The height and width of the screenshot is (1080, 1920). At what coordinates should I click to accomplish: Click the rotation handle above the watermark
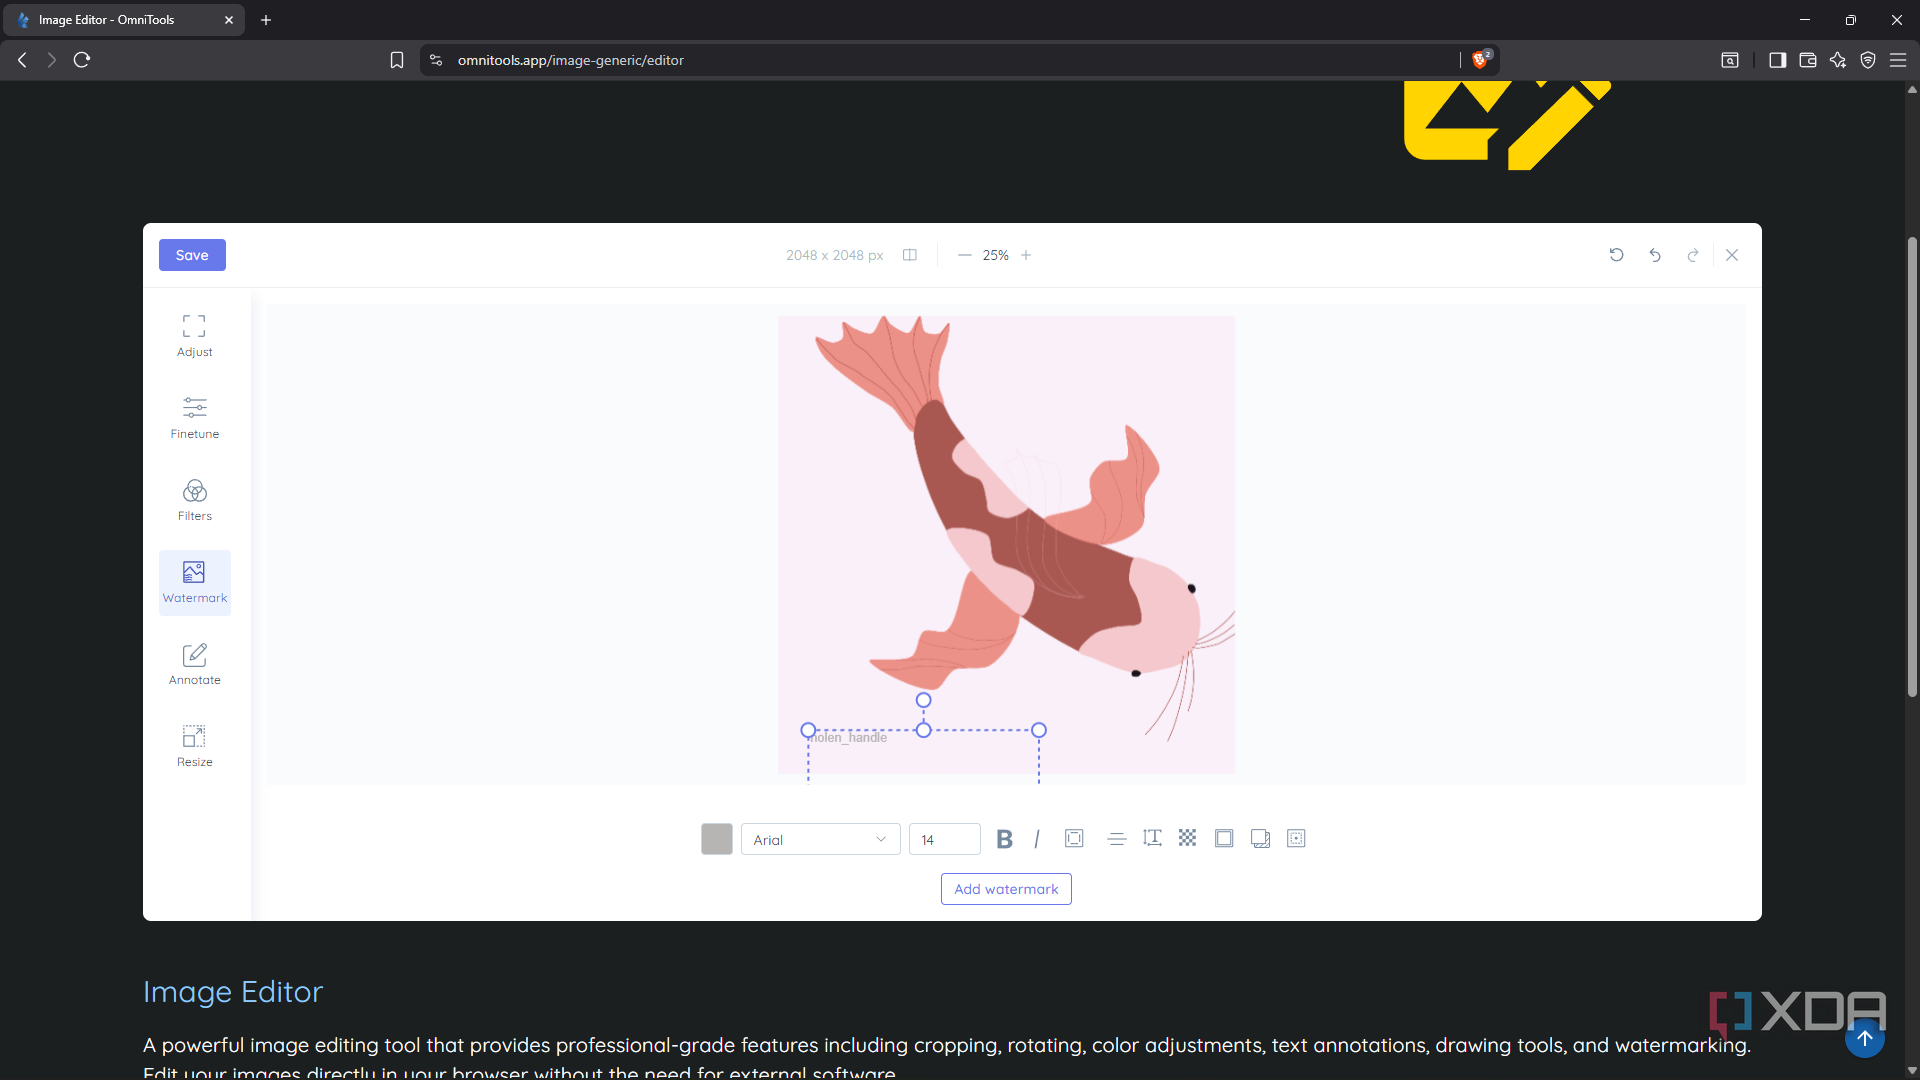pos(923,700)
